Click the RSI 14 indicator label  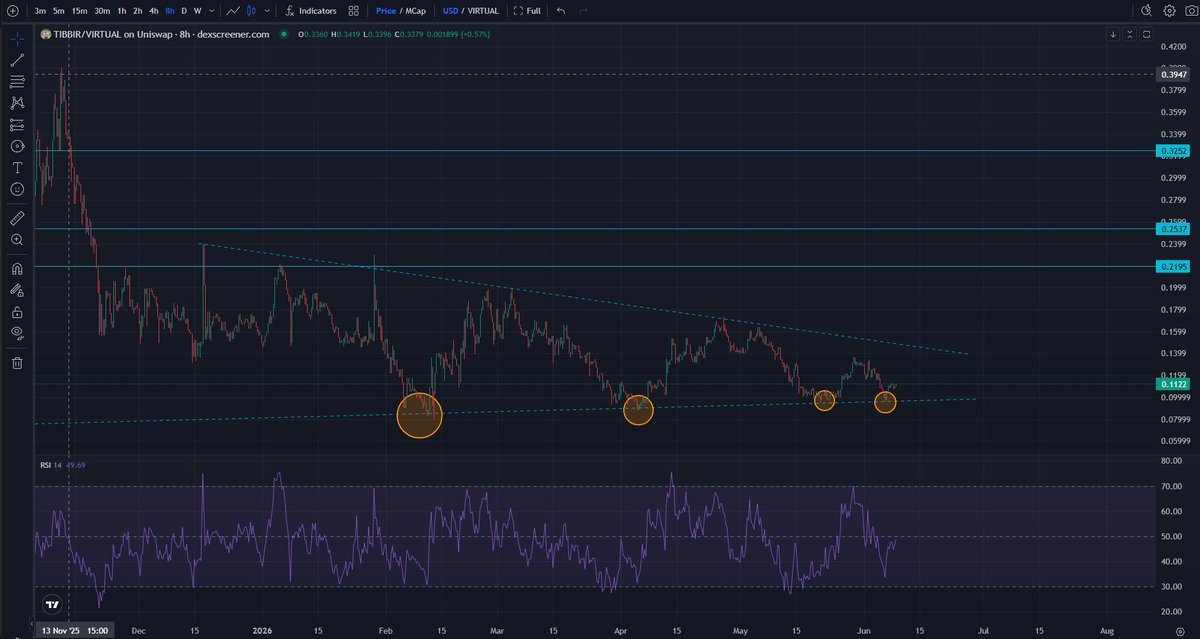[51, 465]
